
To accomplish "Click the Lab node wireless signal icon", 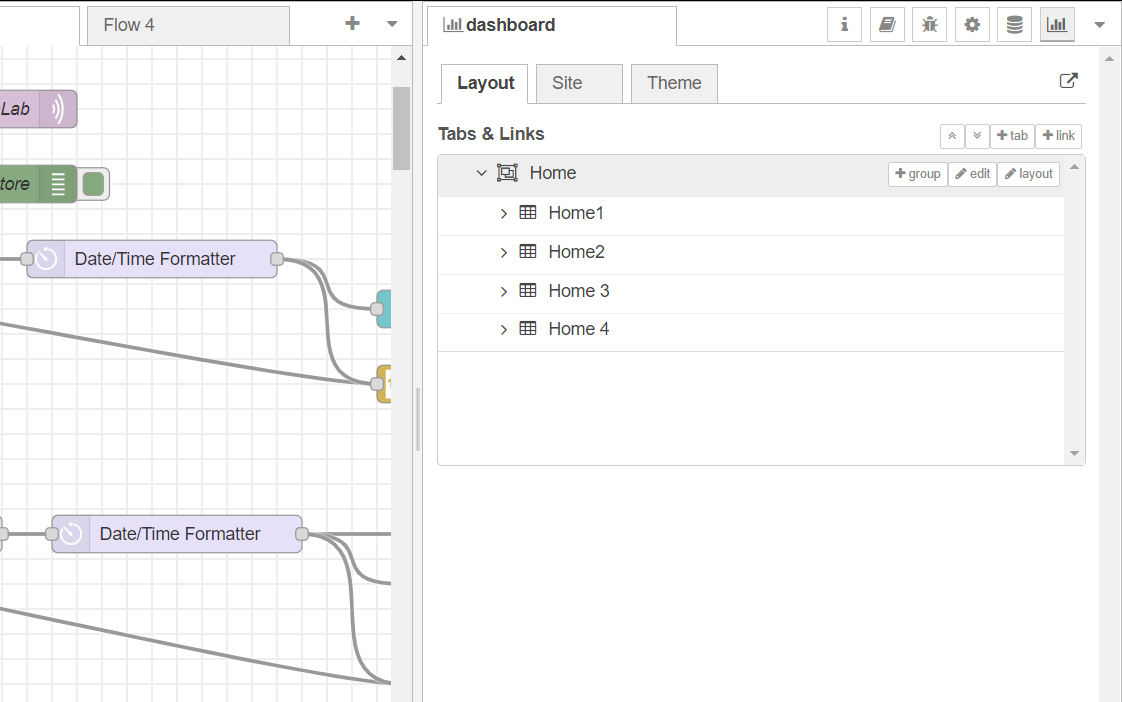I will point(57,109).
